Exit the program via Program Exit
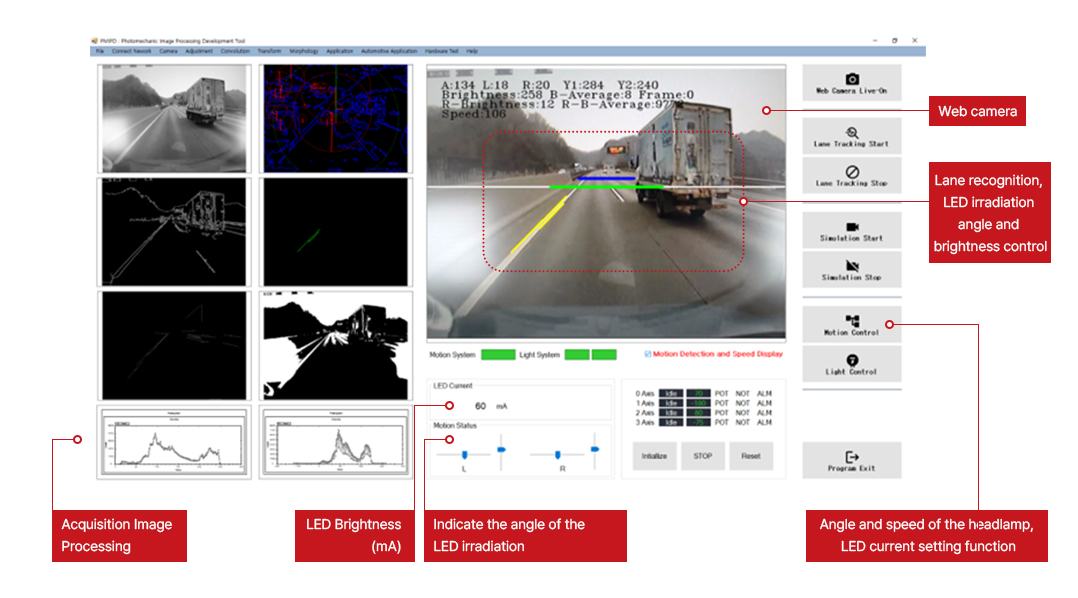Viewport: 1078px width, 598px height. [x=851, y=460]
